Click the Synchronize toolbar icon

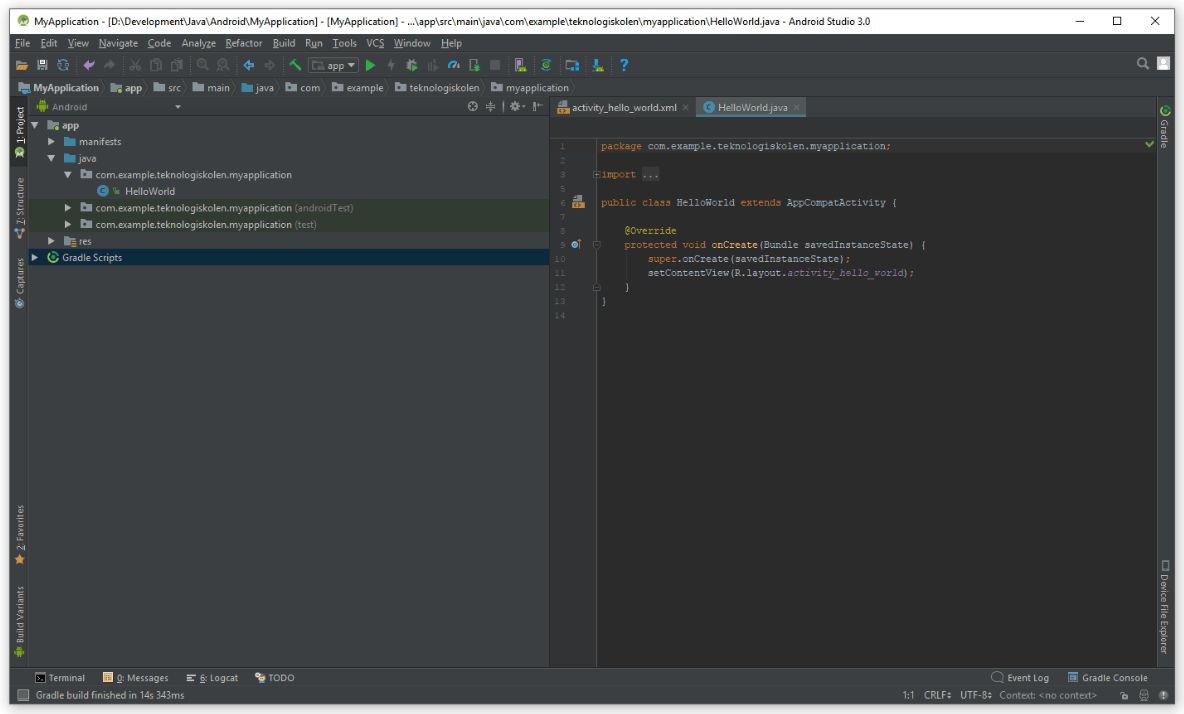click(63, 66)
